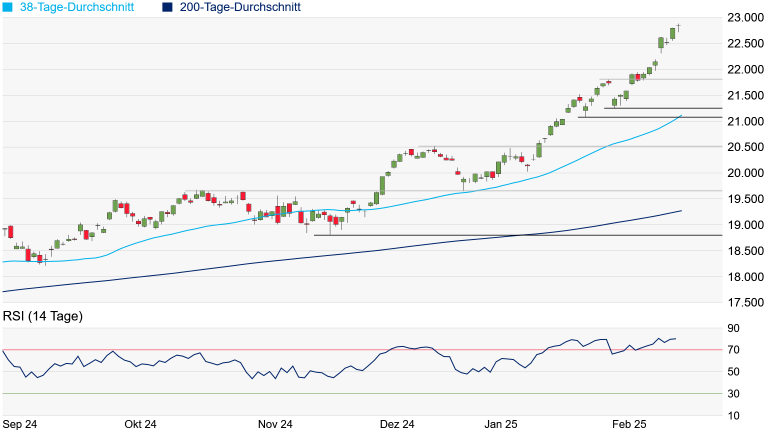765x430 pixels.
Task: Click the dark blue 200-Tage-Durchschnitt legend swatch
Action: click(x=168, y=7)
